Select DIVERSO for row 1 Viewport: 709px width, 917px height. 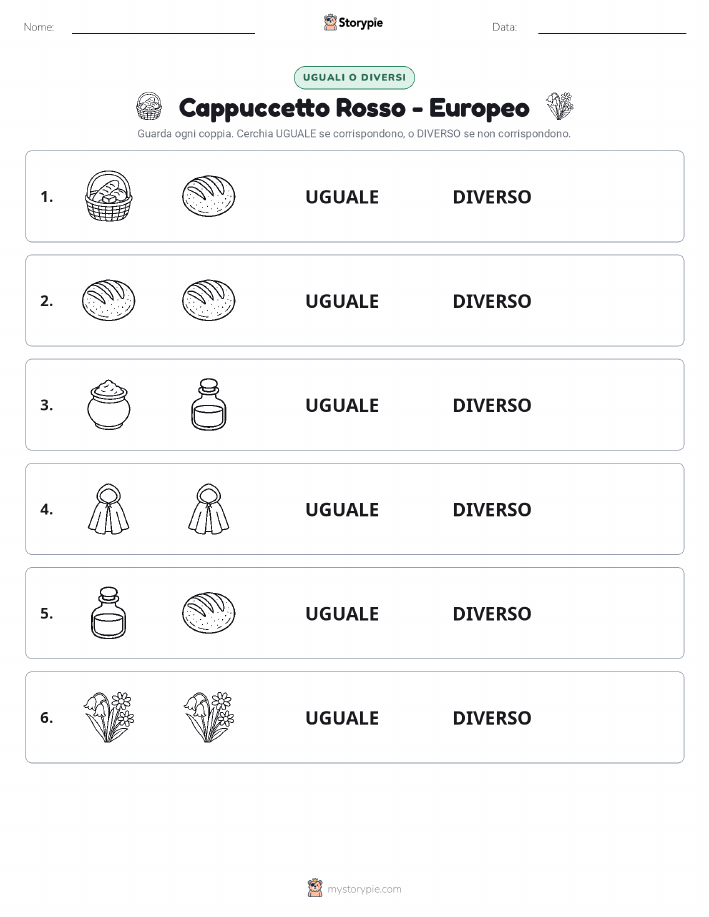(x=492, y=197)
